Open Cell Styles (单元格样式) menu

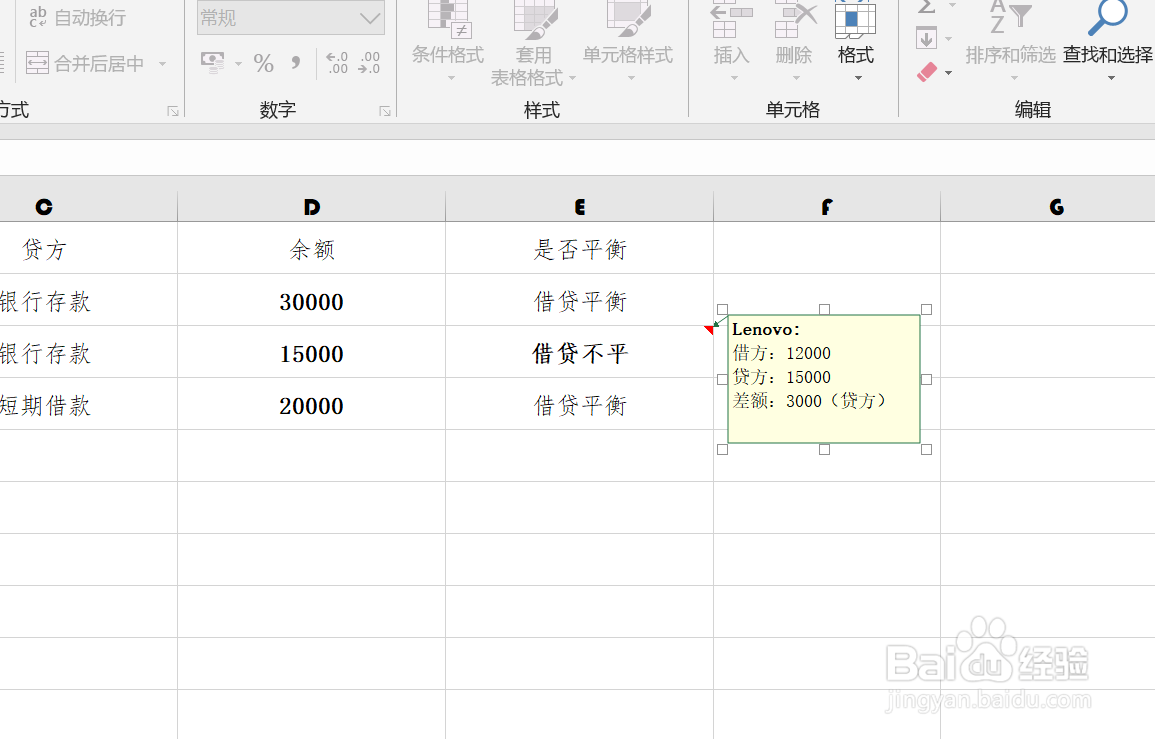pyautogui.click(x=628, y=42)
